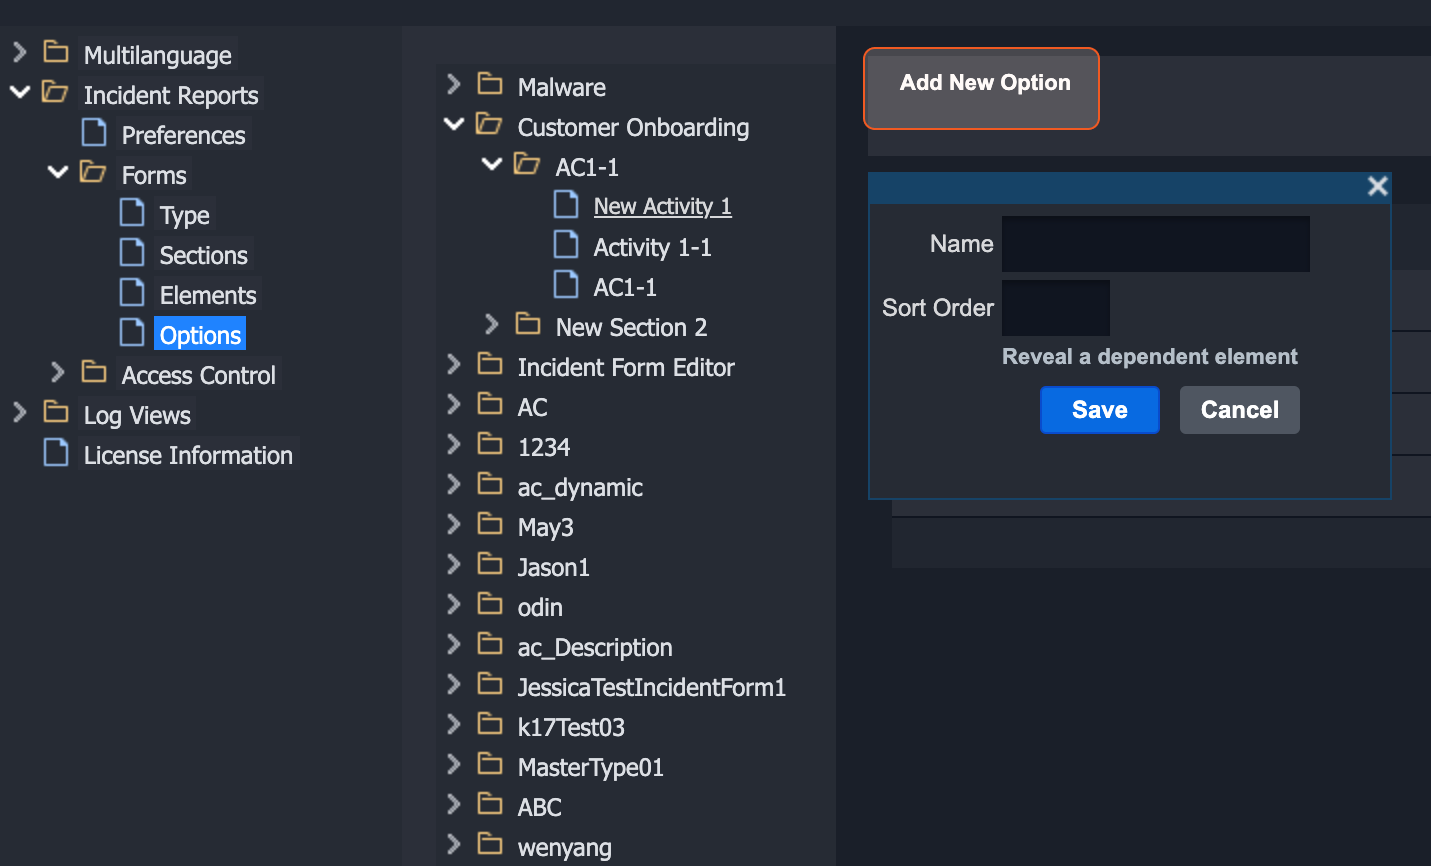Click the Activity 1-1 document icon
The width and height of the screenshot is (1431, 866).
pos(566,245)
